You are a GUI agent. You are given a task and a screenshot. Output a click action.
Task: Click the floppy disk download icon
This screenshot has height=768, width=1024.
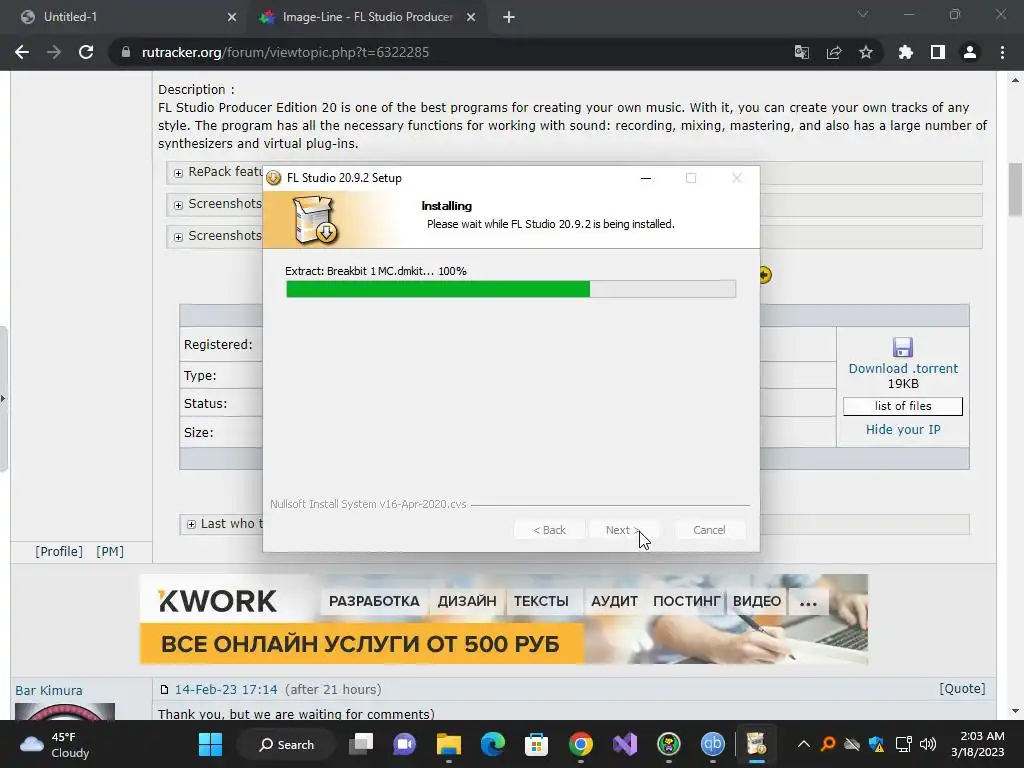[x=903, y=347]
